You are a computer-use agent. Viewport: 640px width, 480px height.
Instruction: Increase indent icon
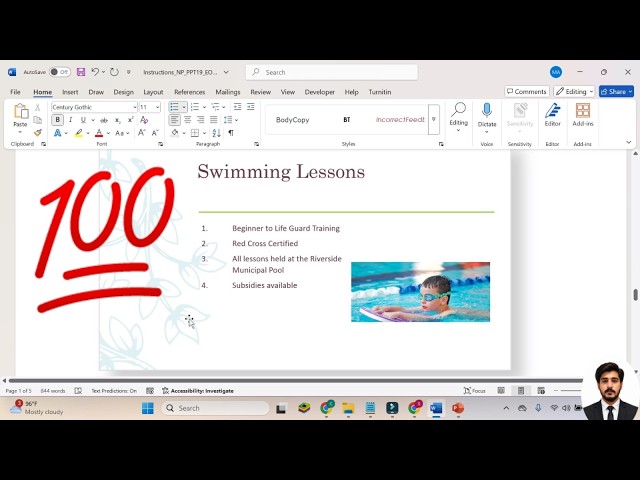click(251, 107)
